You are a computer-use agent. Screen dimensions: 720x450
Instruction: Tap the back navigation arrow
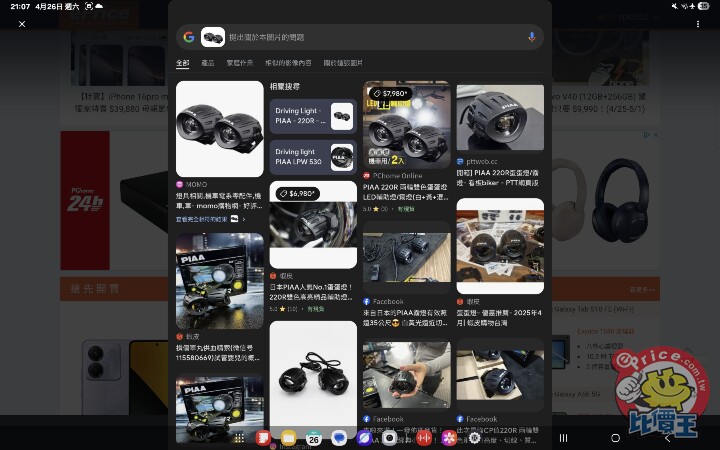coord(668,438)
